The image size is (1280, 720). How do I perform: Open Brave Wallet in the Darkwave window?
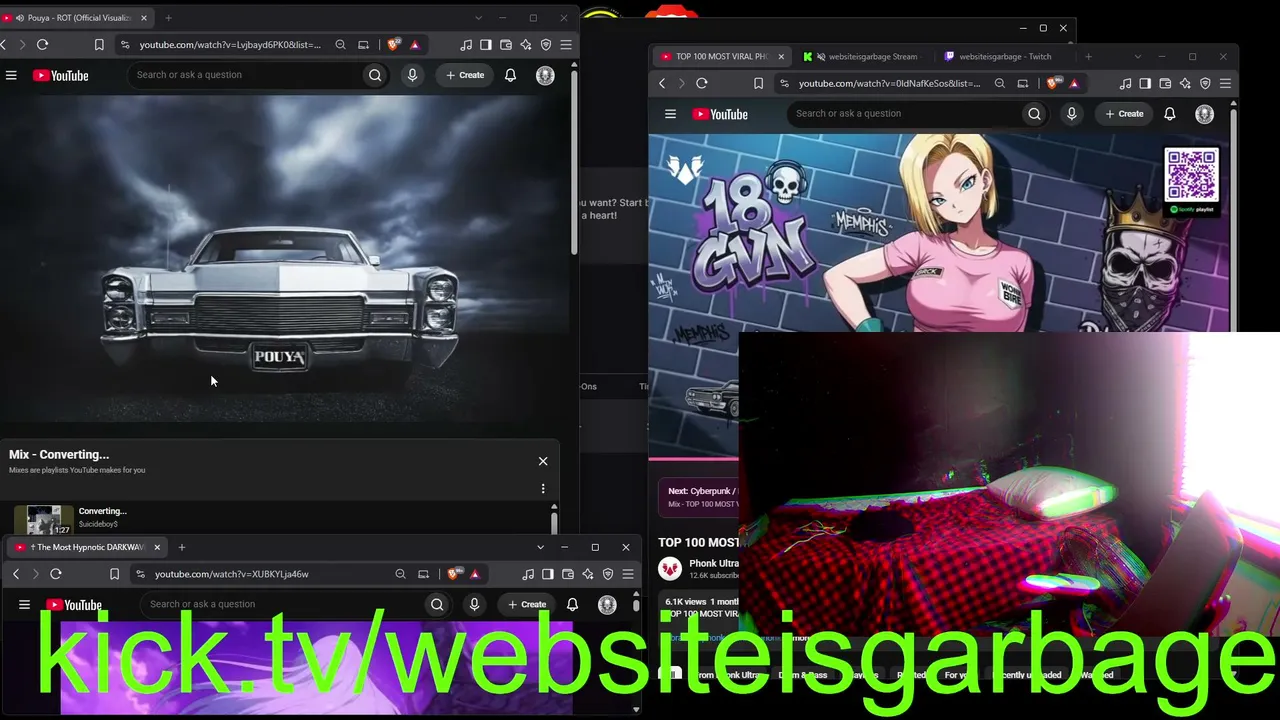[568, 574]
